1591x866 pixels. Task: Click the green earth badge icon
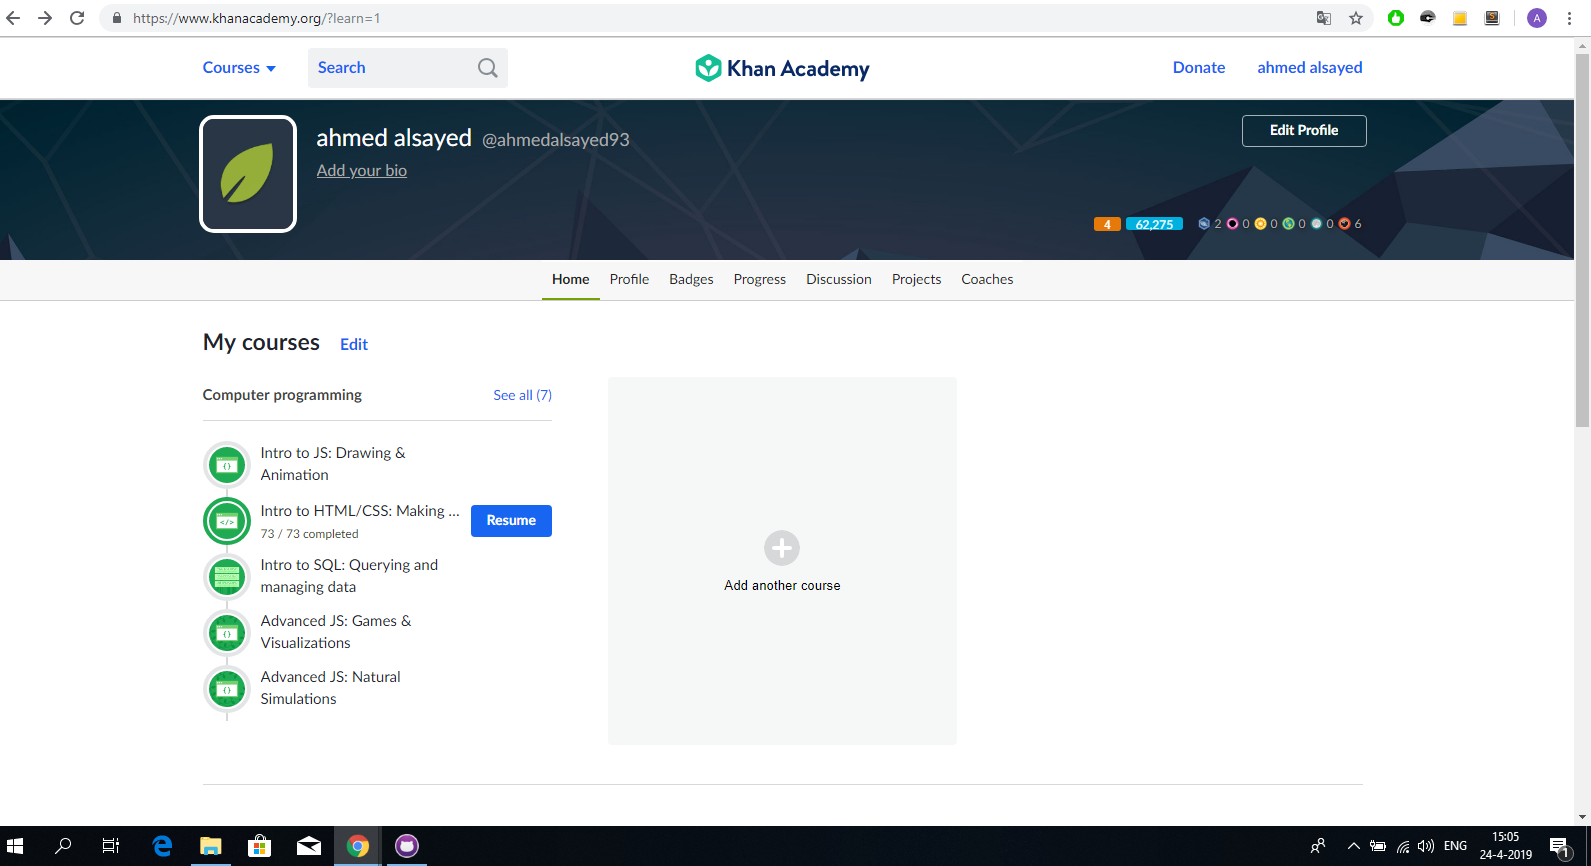[x=1288, y=224]
